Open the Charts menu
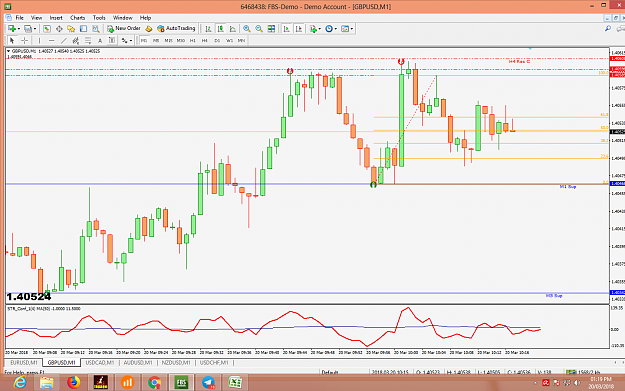Screen dimensions: 625x391 point(77,18)
